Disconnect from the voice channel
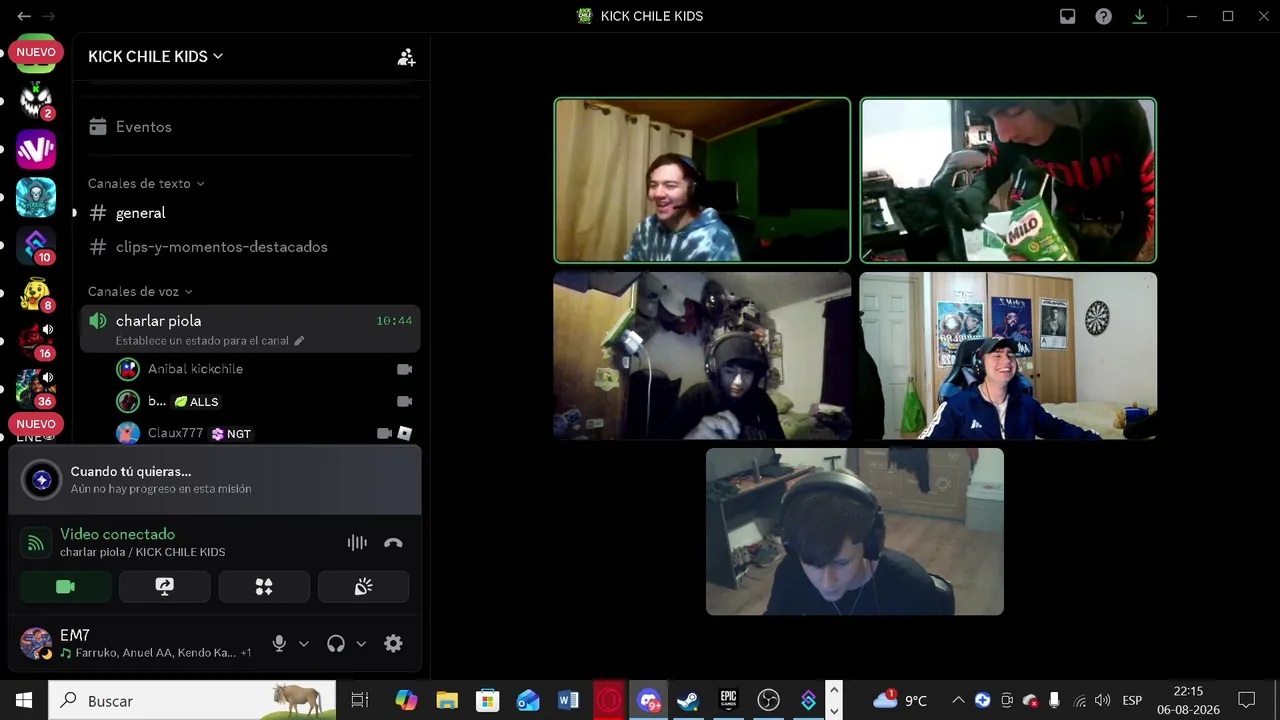Screen dimensions: 1280x720 393,543
